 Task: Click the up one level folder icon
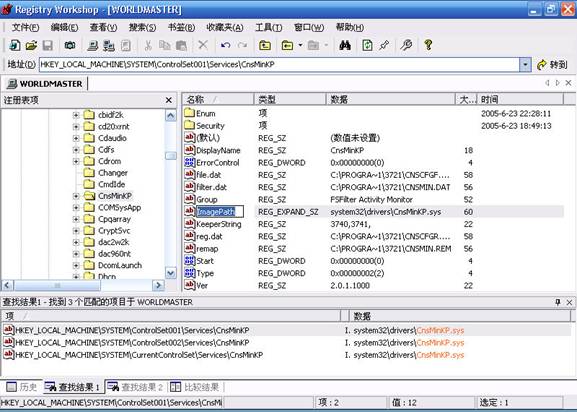coord(265,45)
